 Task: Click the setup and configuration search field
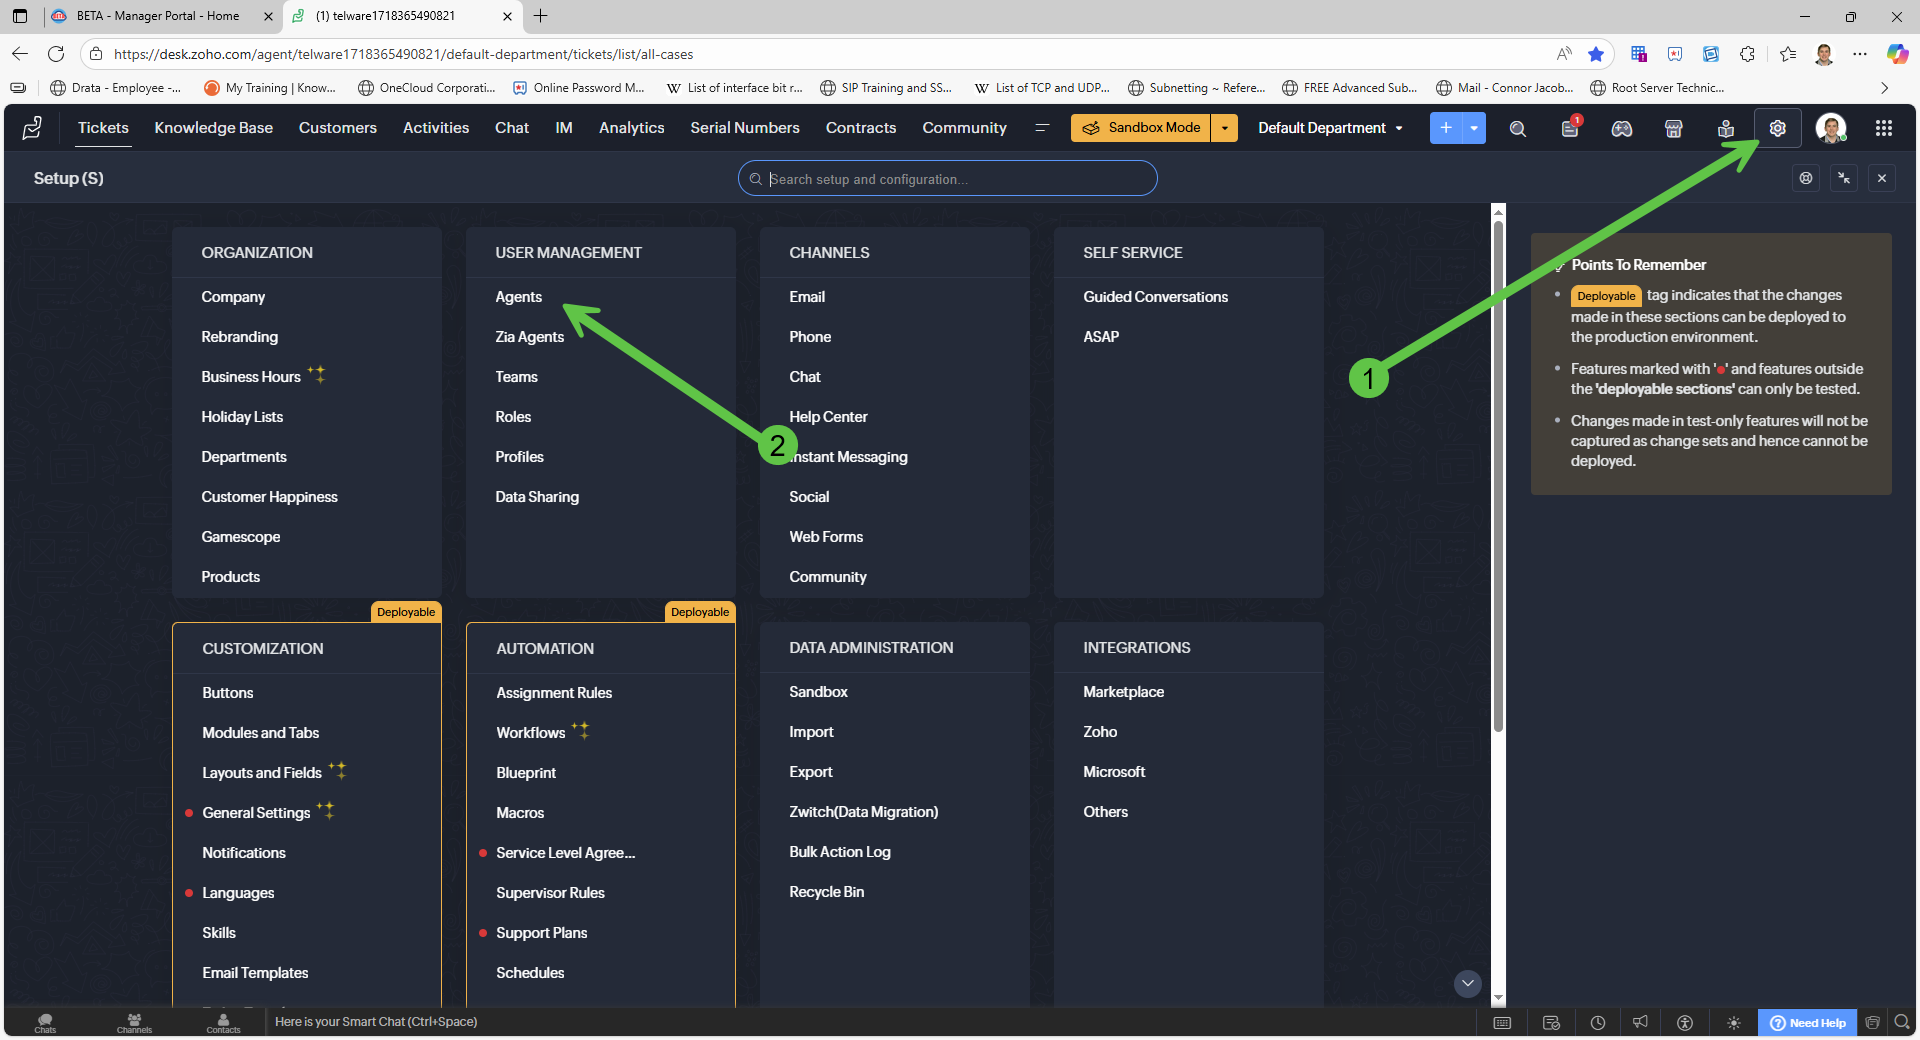coord(947,179)
